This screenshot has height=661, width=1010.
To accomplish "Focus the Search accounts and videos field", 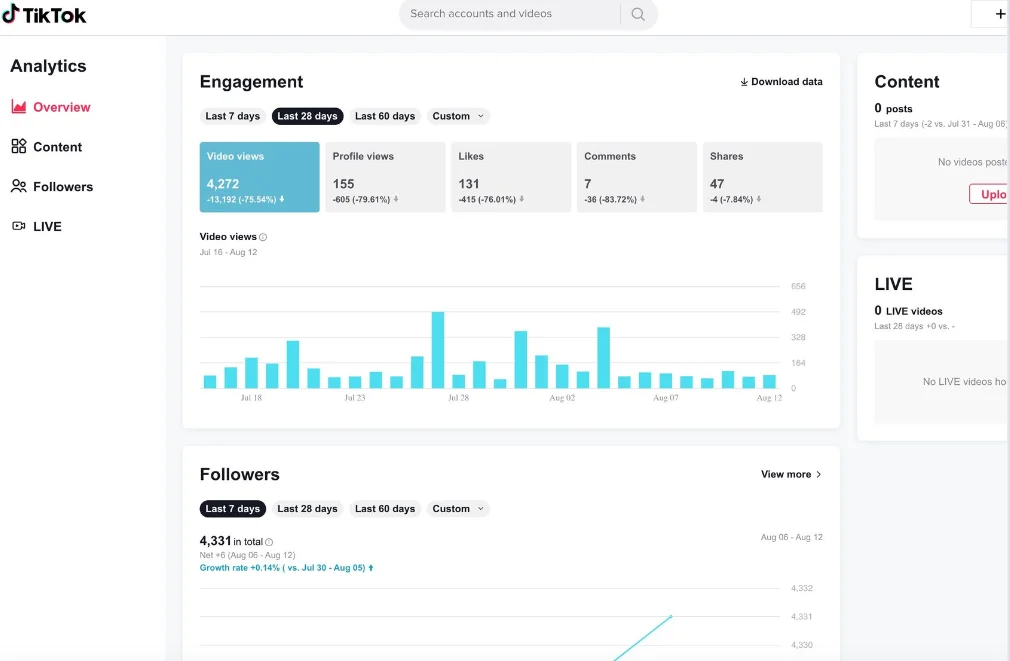I will click(510, 14).
